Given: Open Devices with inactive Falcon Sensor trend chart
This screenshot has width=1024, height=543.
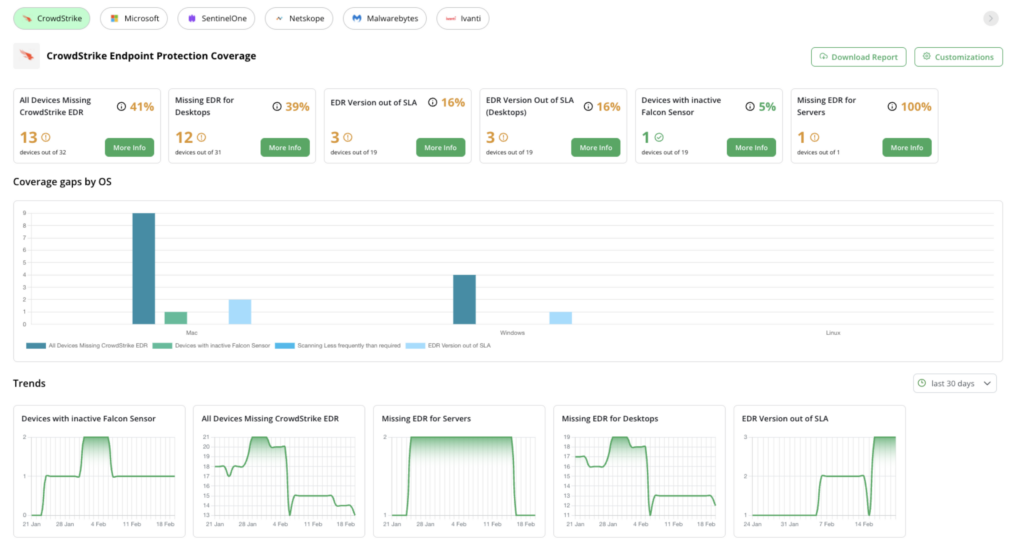Looking at the screenshot, I should (99, 471).
